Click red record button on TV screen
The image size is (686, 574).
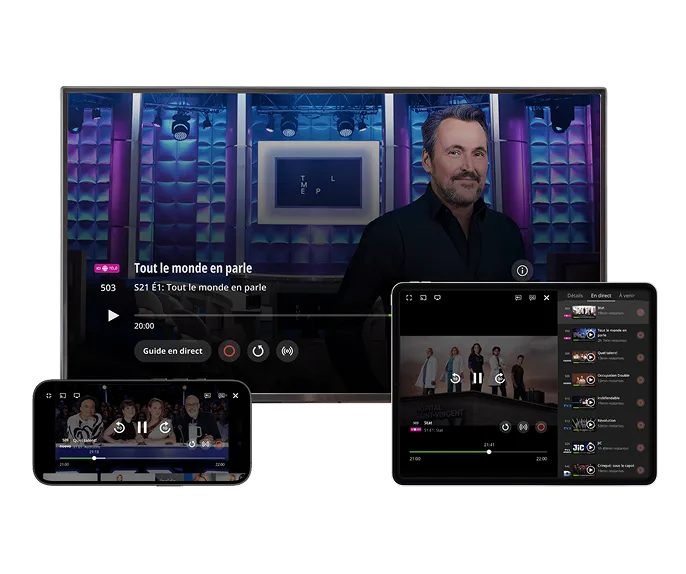229,351
